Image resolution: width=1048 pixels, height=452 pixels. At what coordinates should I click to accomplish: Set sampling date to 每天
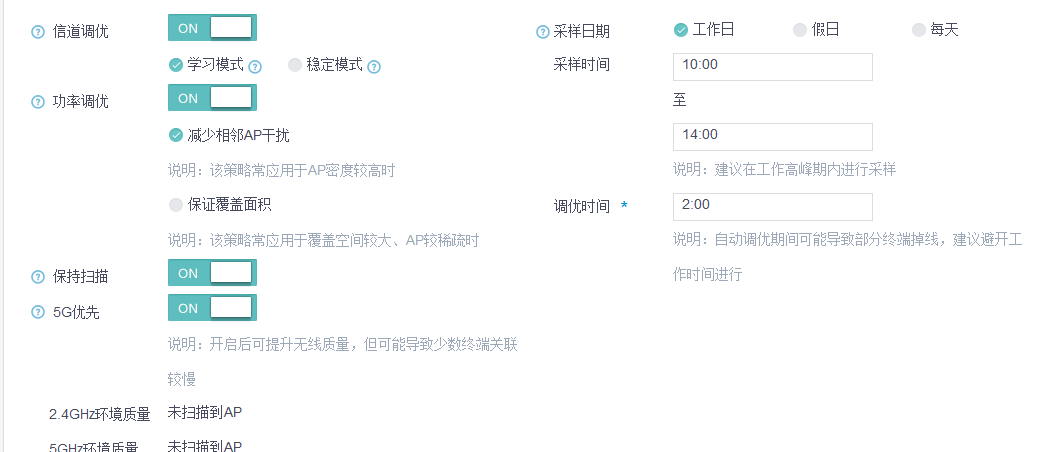tap(919, 30)
